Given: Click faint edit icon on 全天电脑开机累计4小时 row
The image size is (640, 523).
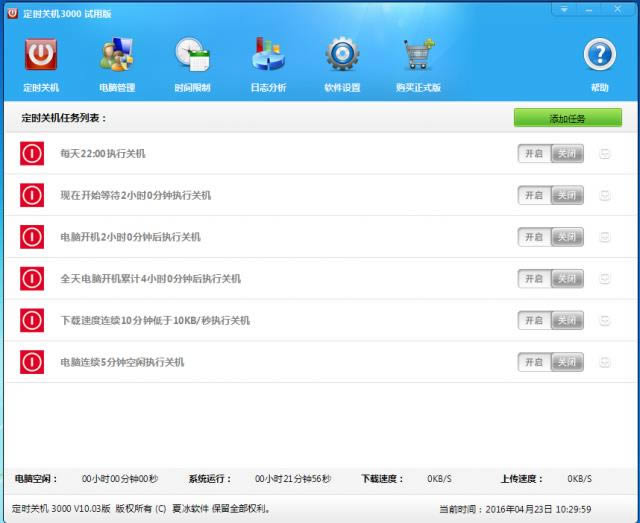Looking at the screenshot, I should point(604,279).
